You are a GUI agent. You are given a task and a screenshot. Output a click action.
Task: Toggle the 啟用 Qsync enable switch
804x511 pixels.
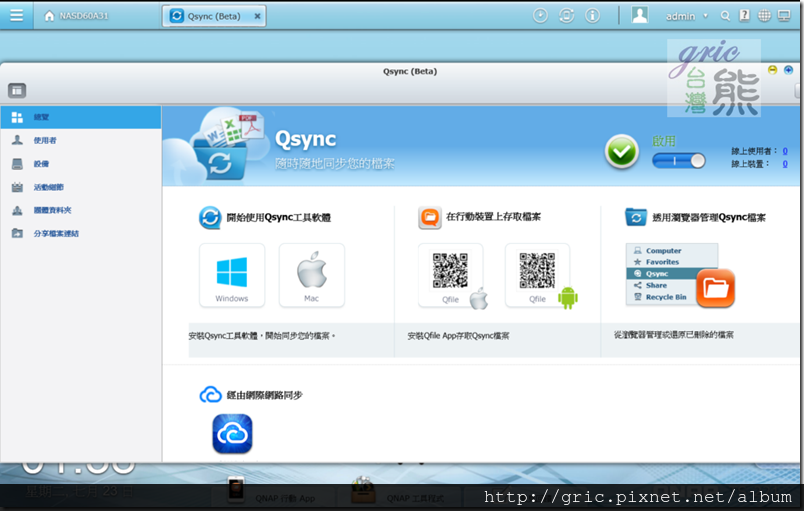(678, 161)
